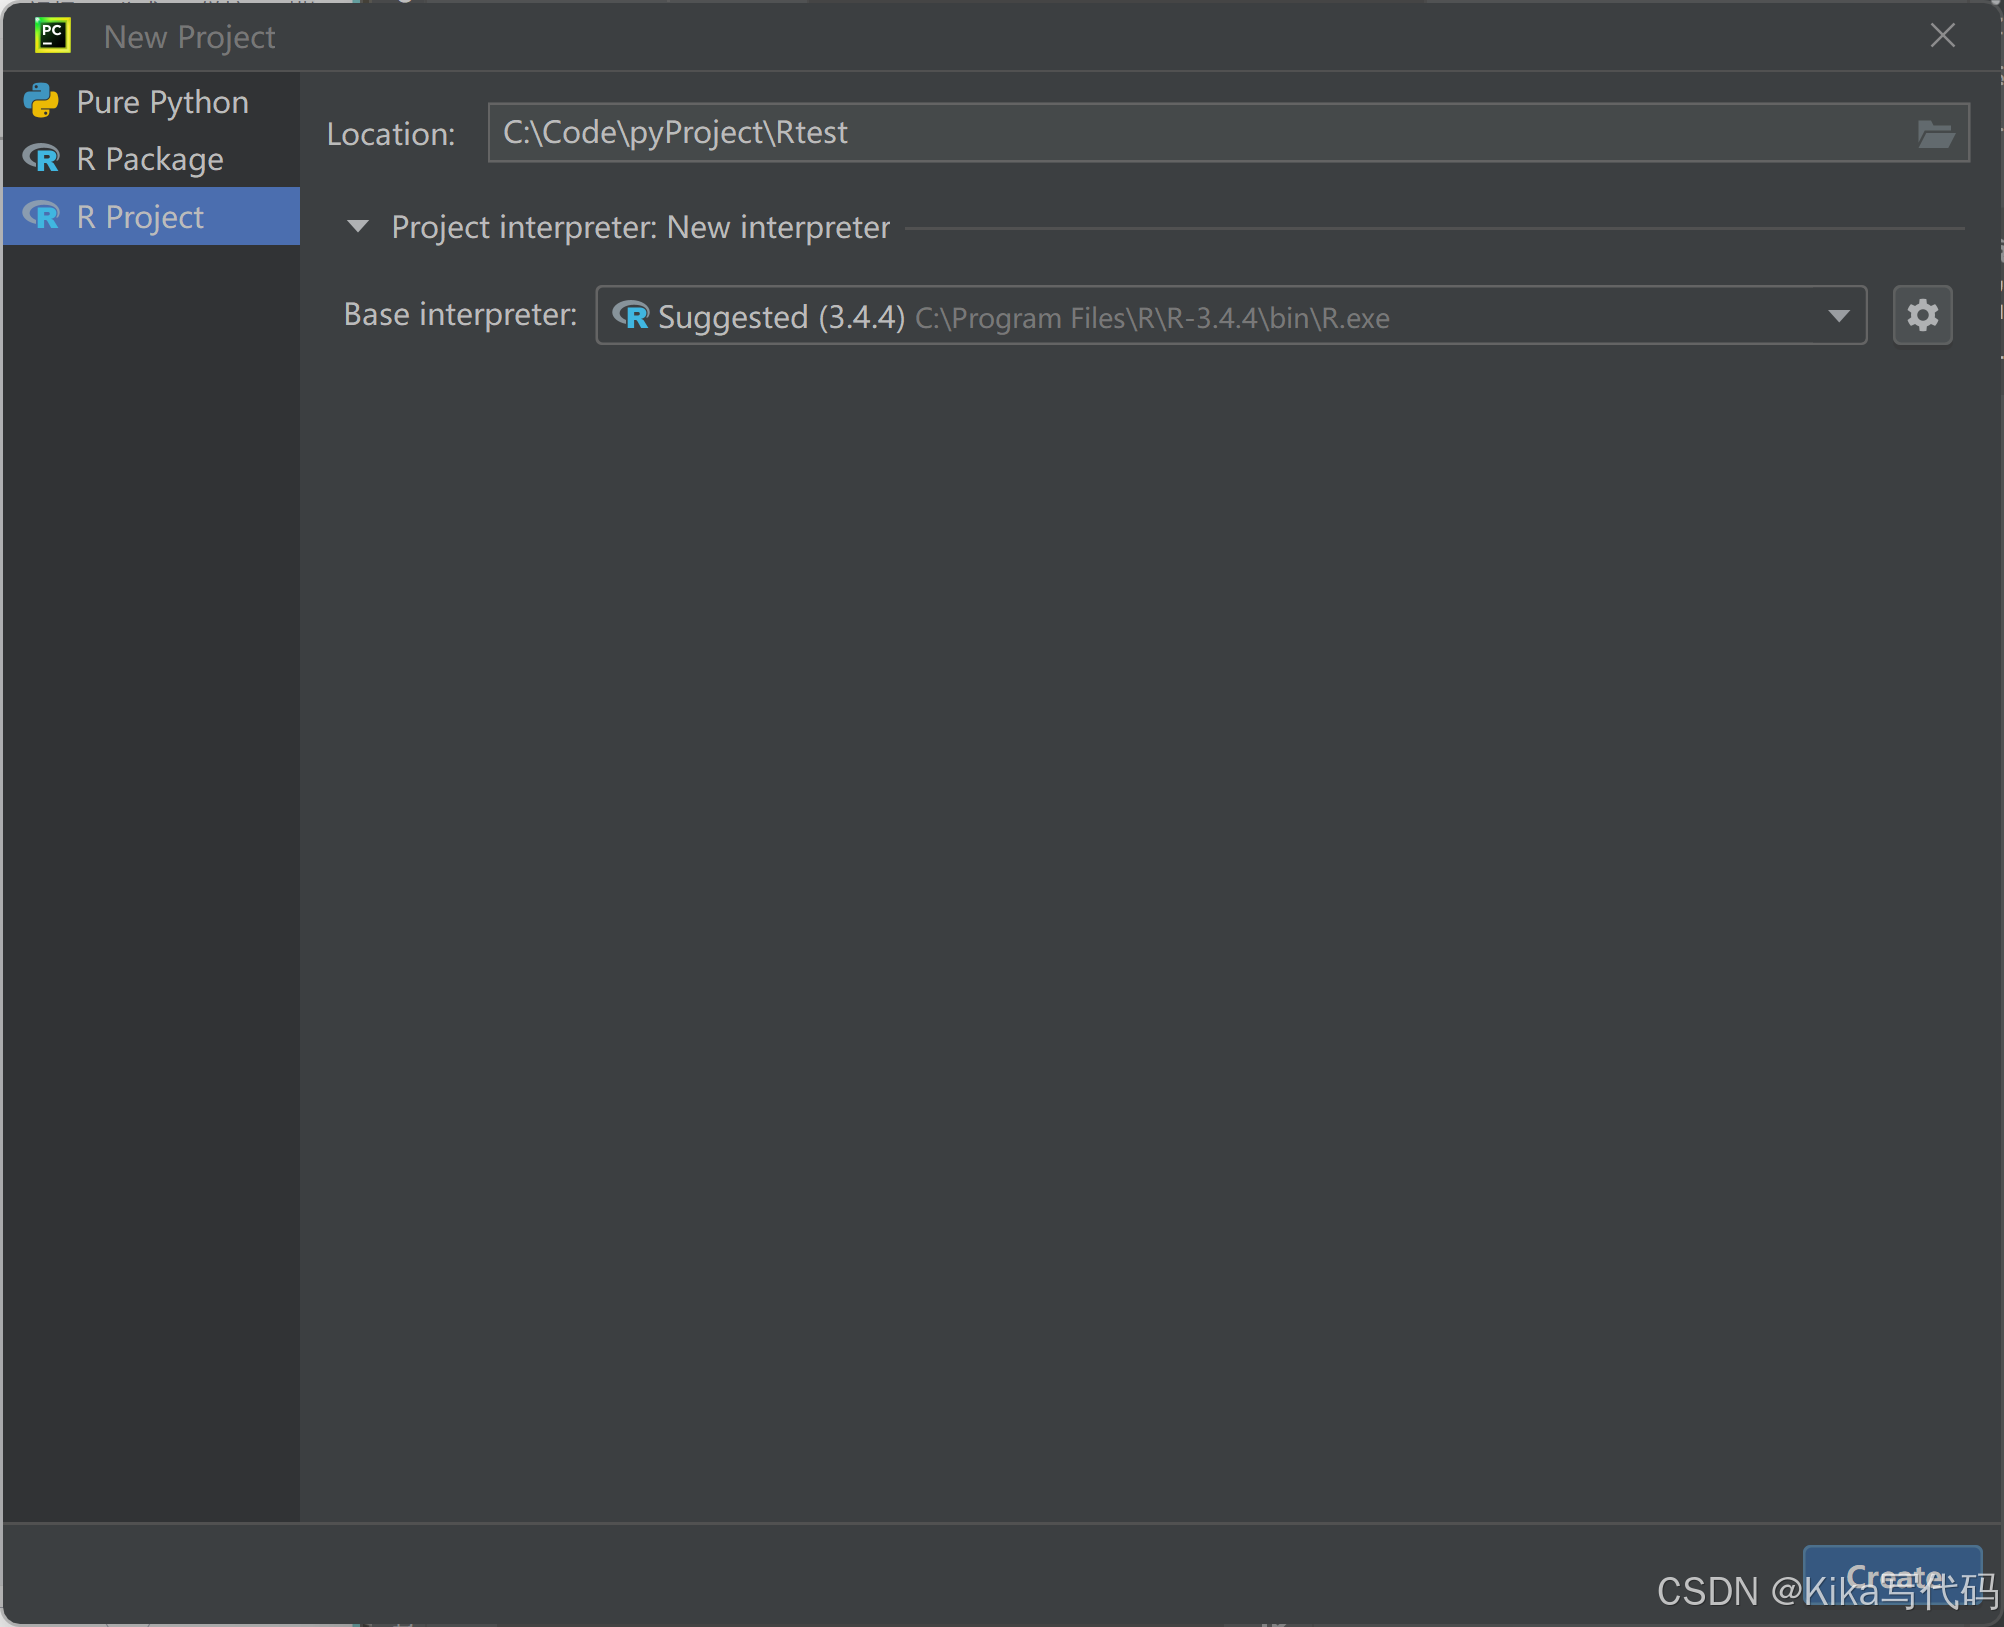Select the R Project list entry
The image size is (2004, 1627).
click(140, 217)
